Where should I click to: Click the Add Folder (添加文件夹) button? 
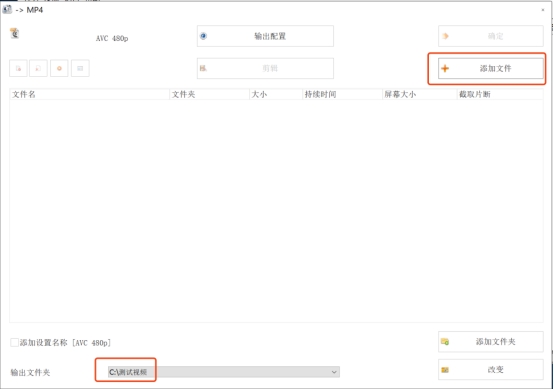(490, 342)
